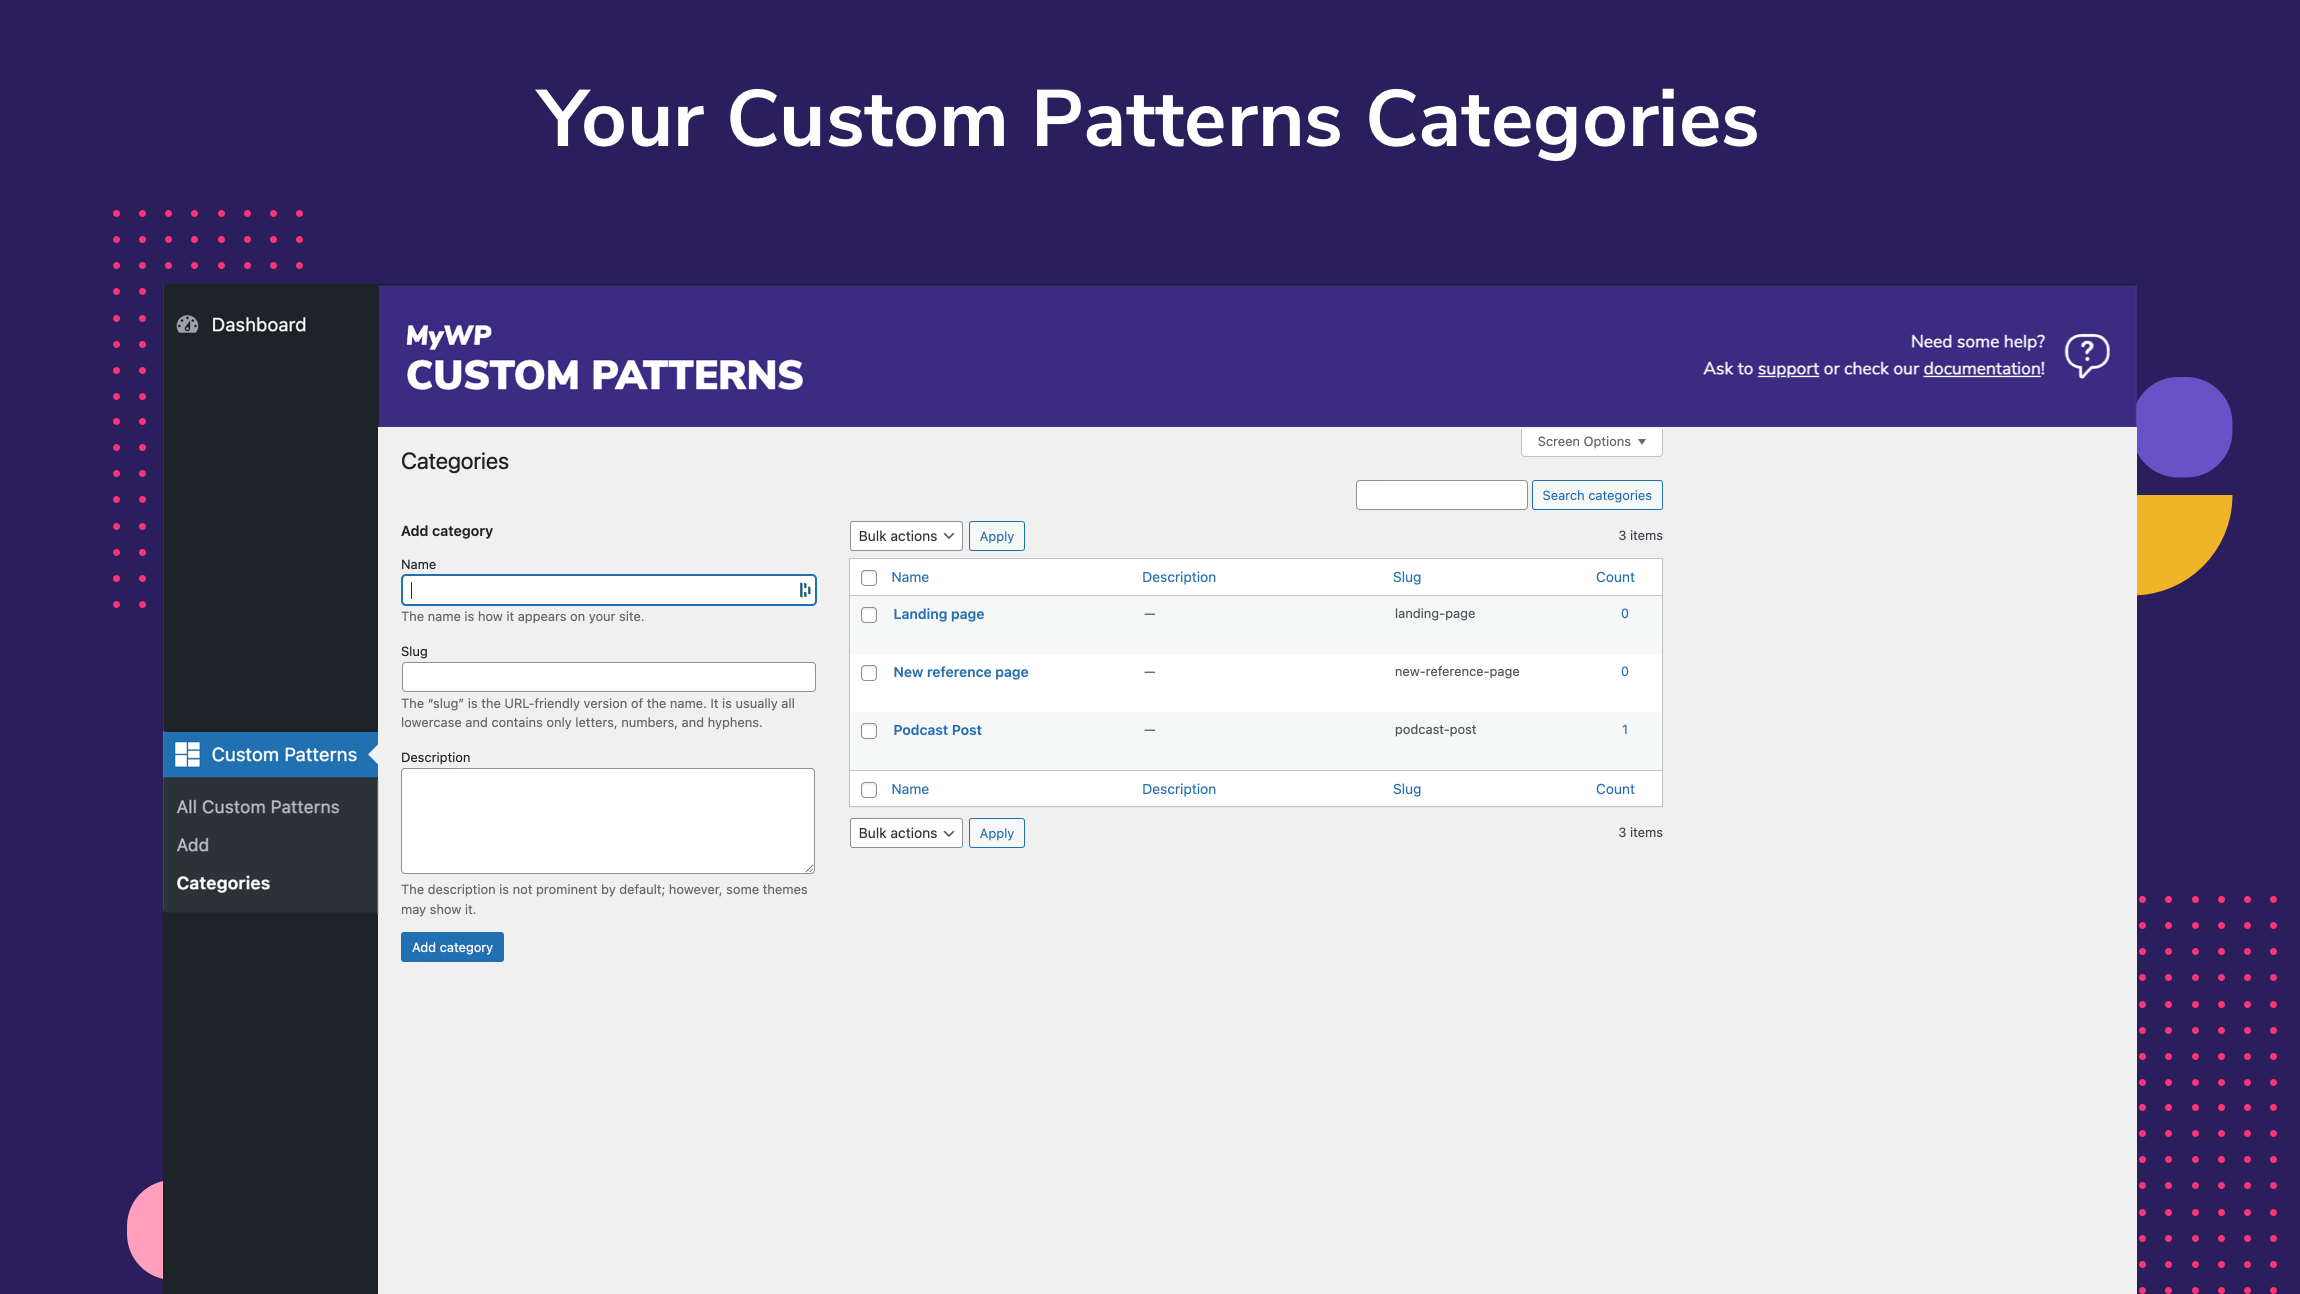Viewport: 2300px width, 1294px height.
Task: Click the Dashboard gauge icon
Action: (187, 324)
